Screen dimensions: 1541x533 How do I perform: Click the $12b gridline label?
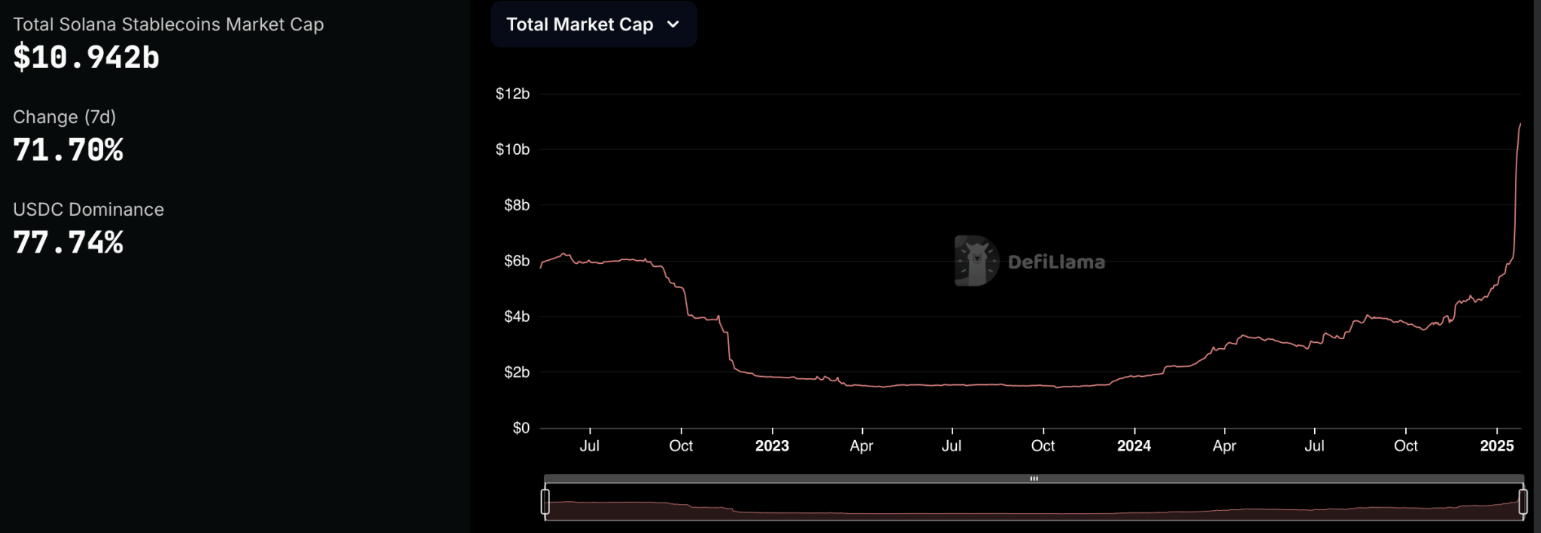click(x=512, y=94)
